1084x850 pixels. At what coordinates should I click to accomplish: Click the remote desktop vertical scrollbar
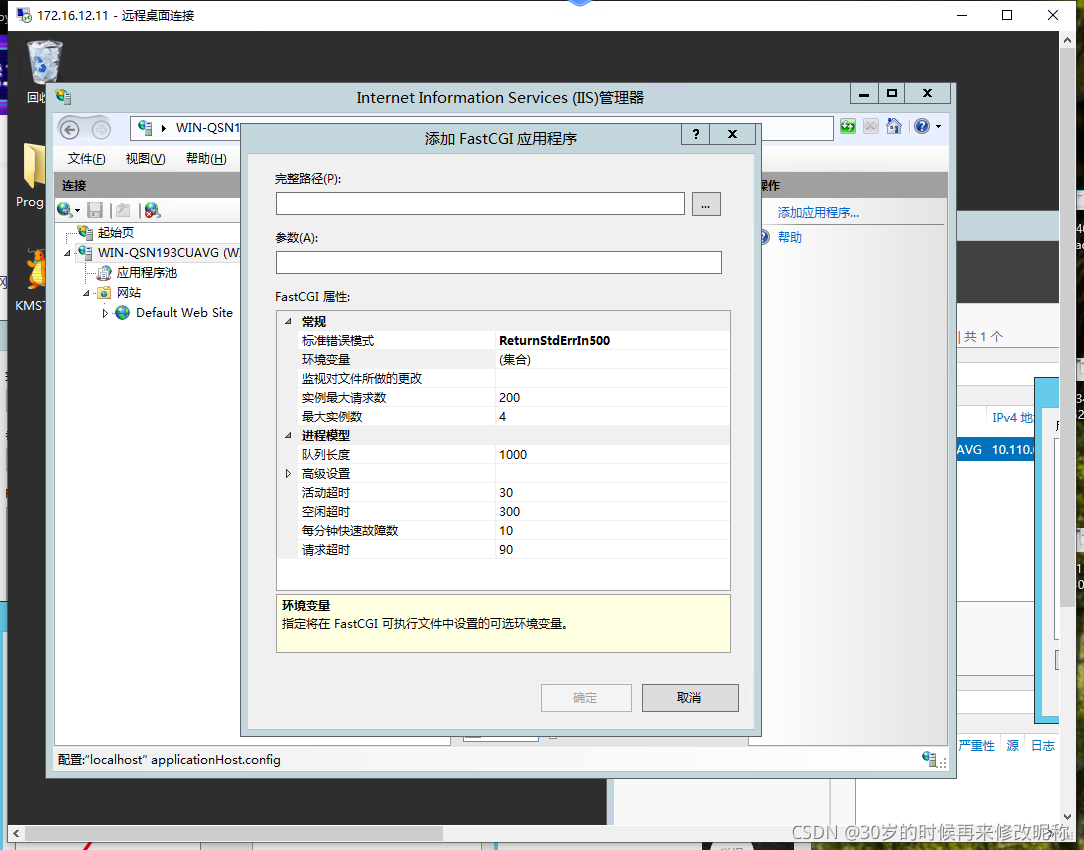(x=1067, y=328)
